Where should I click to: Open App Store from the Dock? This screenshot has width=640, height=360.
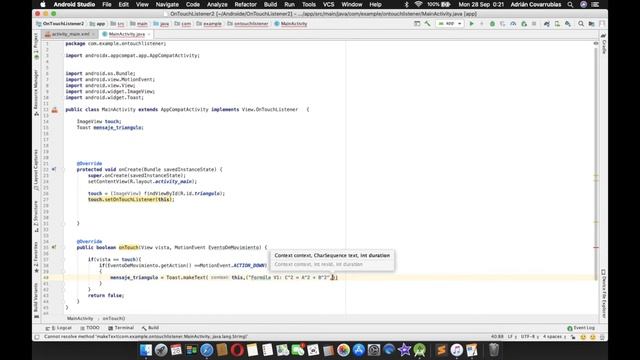click(x=359, y=350)
